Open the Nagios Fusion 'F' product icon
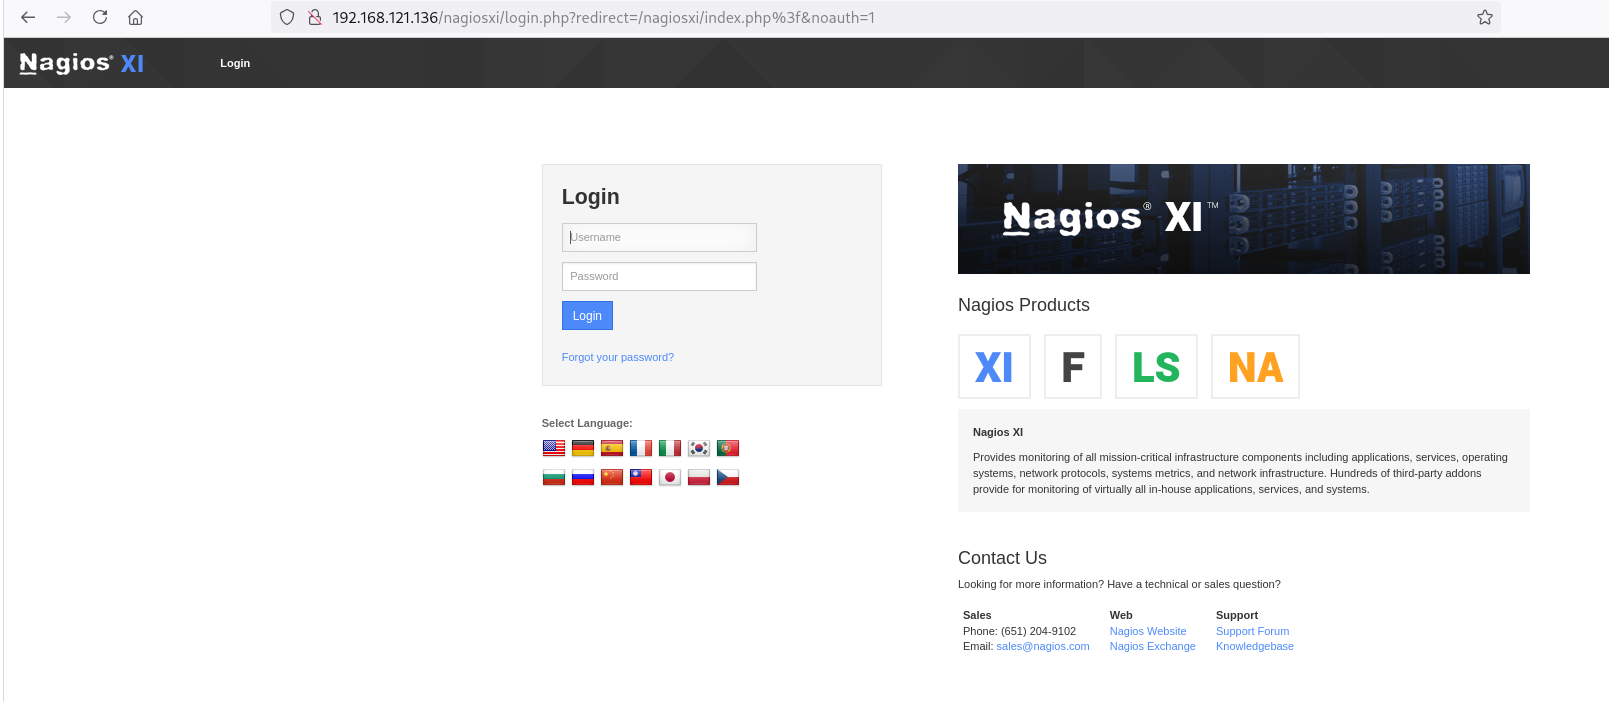The image size is (1609, 702). pyautogui.click(x=1072, y=367)
